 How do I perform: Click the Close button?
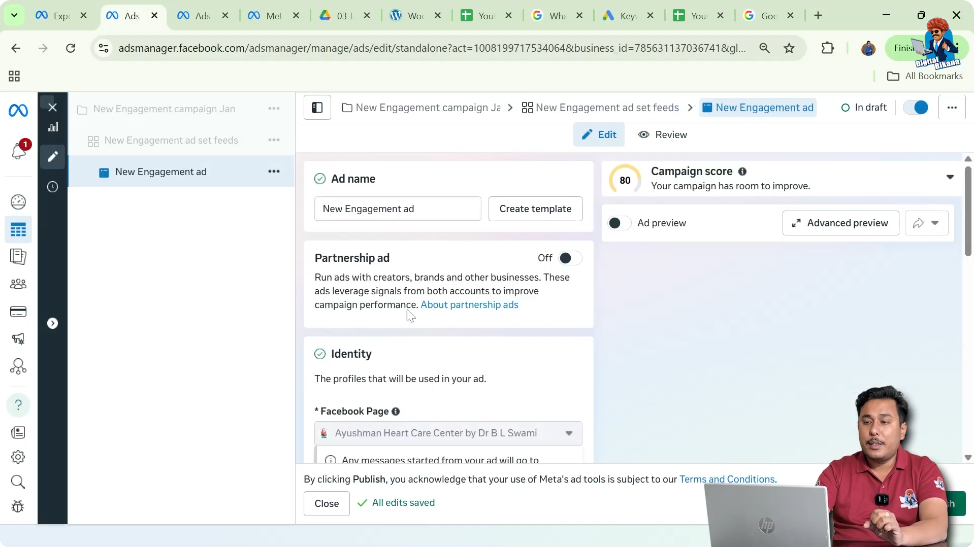(x=326, y=503)
